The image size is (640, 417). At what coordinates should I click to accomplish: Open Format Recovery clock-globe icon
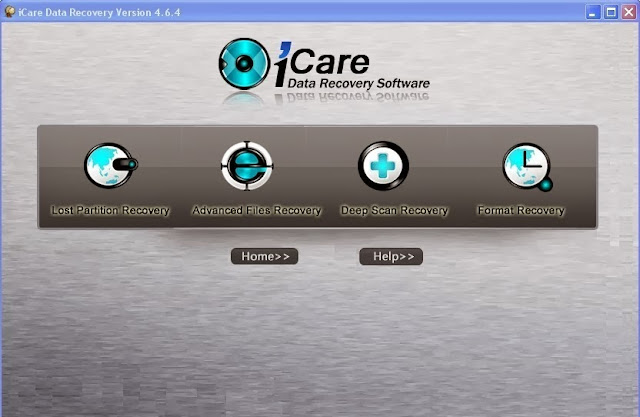527,166
